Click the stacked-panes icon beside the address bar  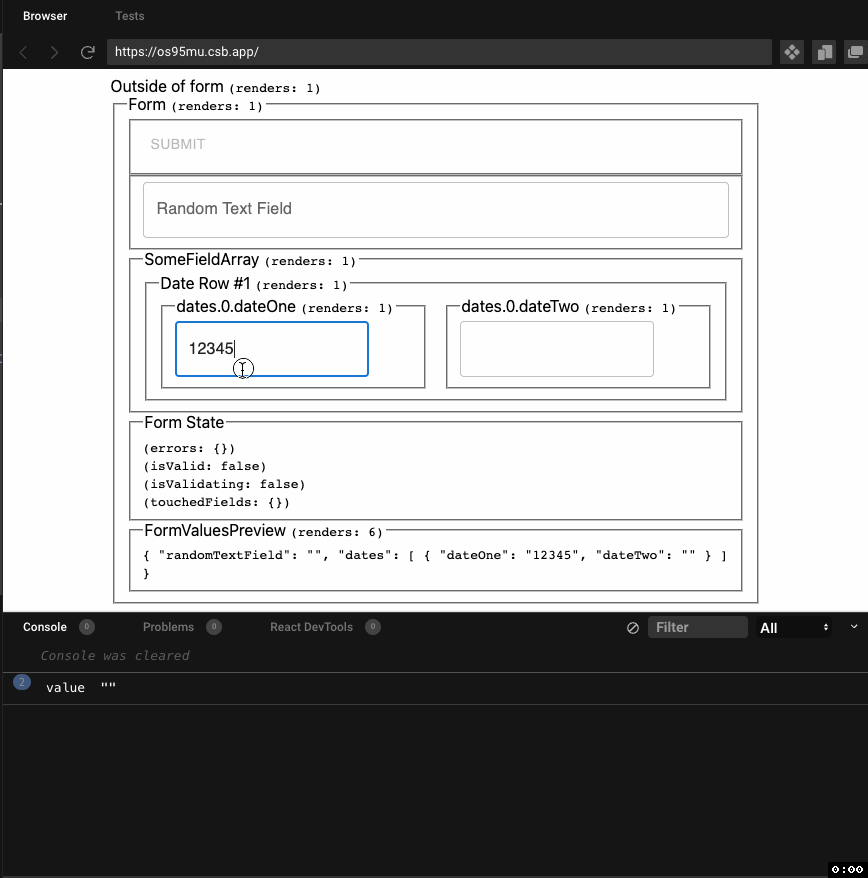pyautogui.click(x=824, y=53)
